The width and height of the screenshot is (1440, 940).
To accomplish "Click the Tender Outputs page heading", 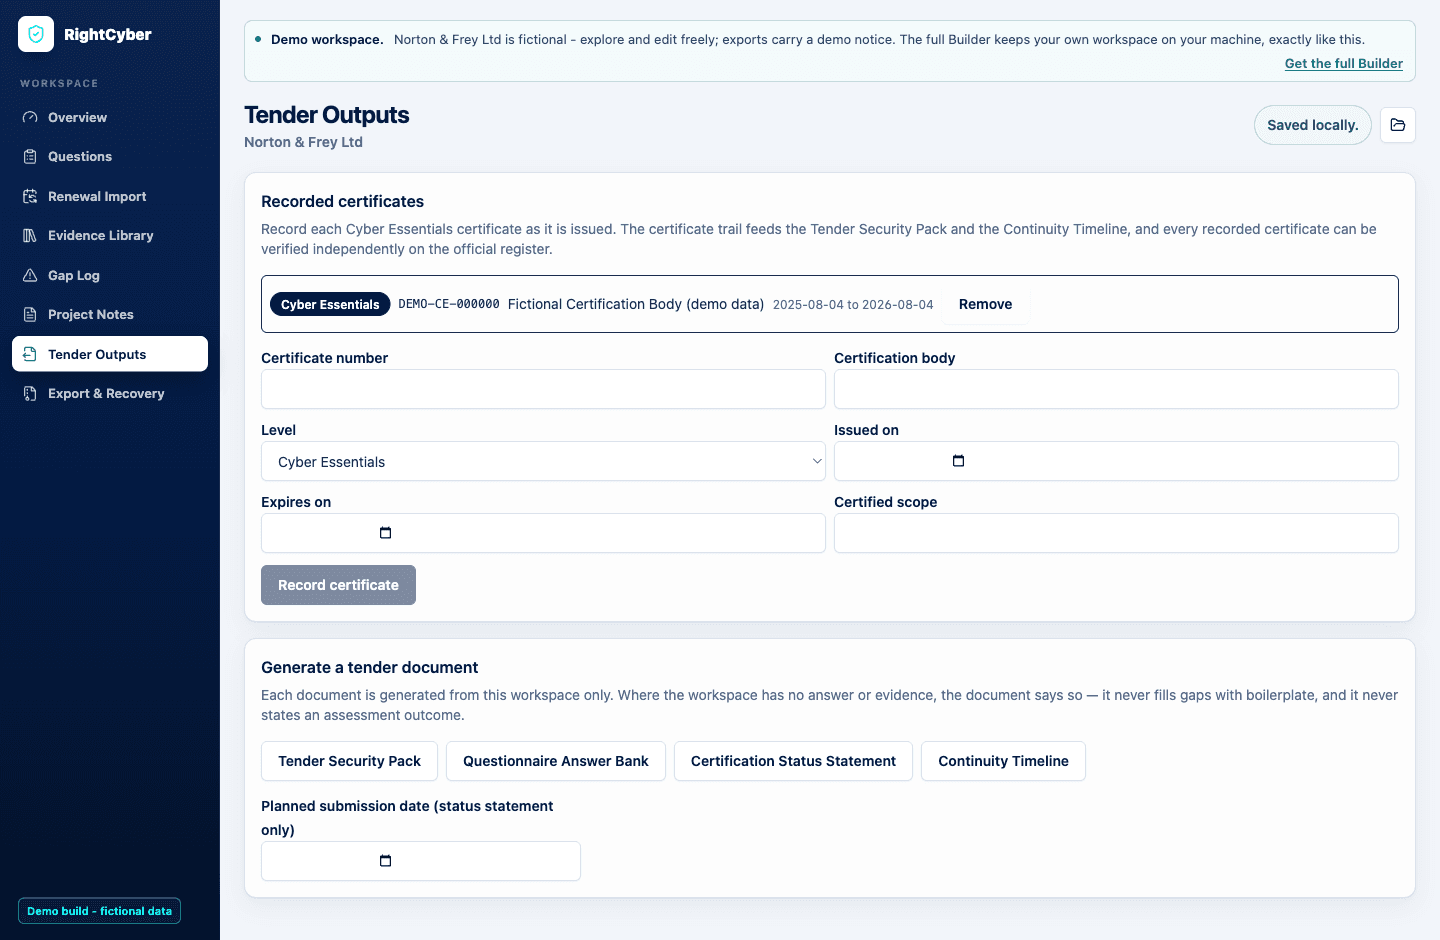I will pos(327,115).
